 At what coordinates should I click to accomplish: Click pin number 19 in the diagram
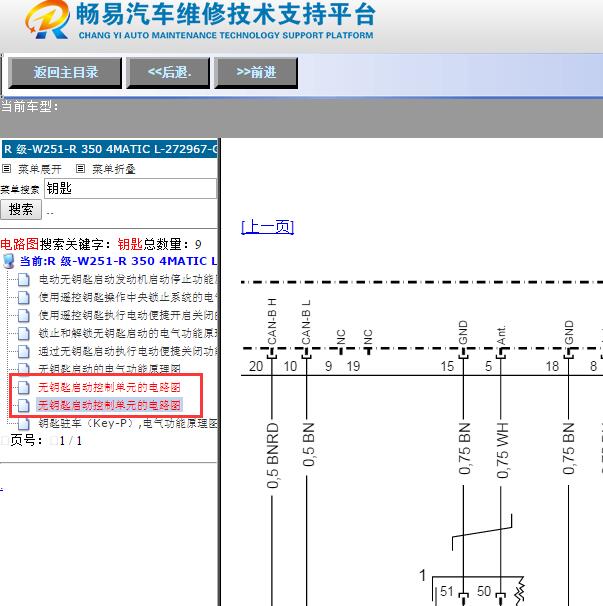click(x=353, y=366)
